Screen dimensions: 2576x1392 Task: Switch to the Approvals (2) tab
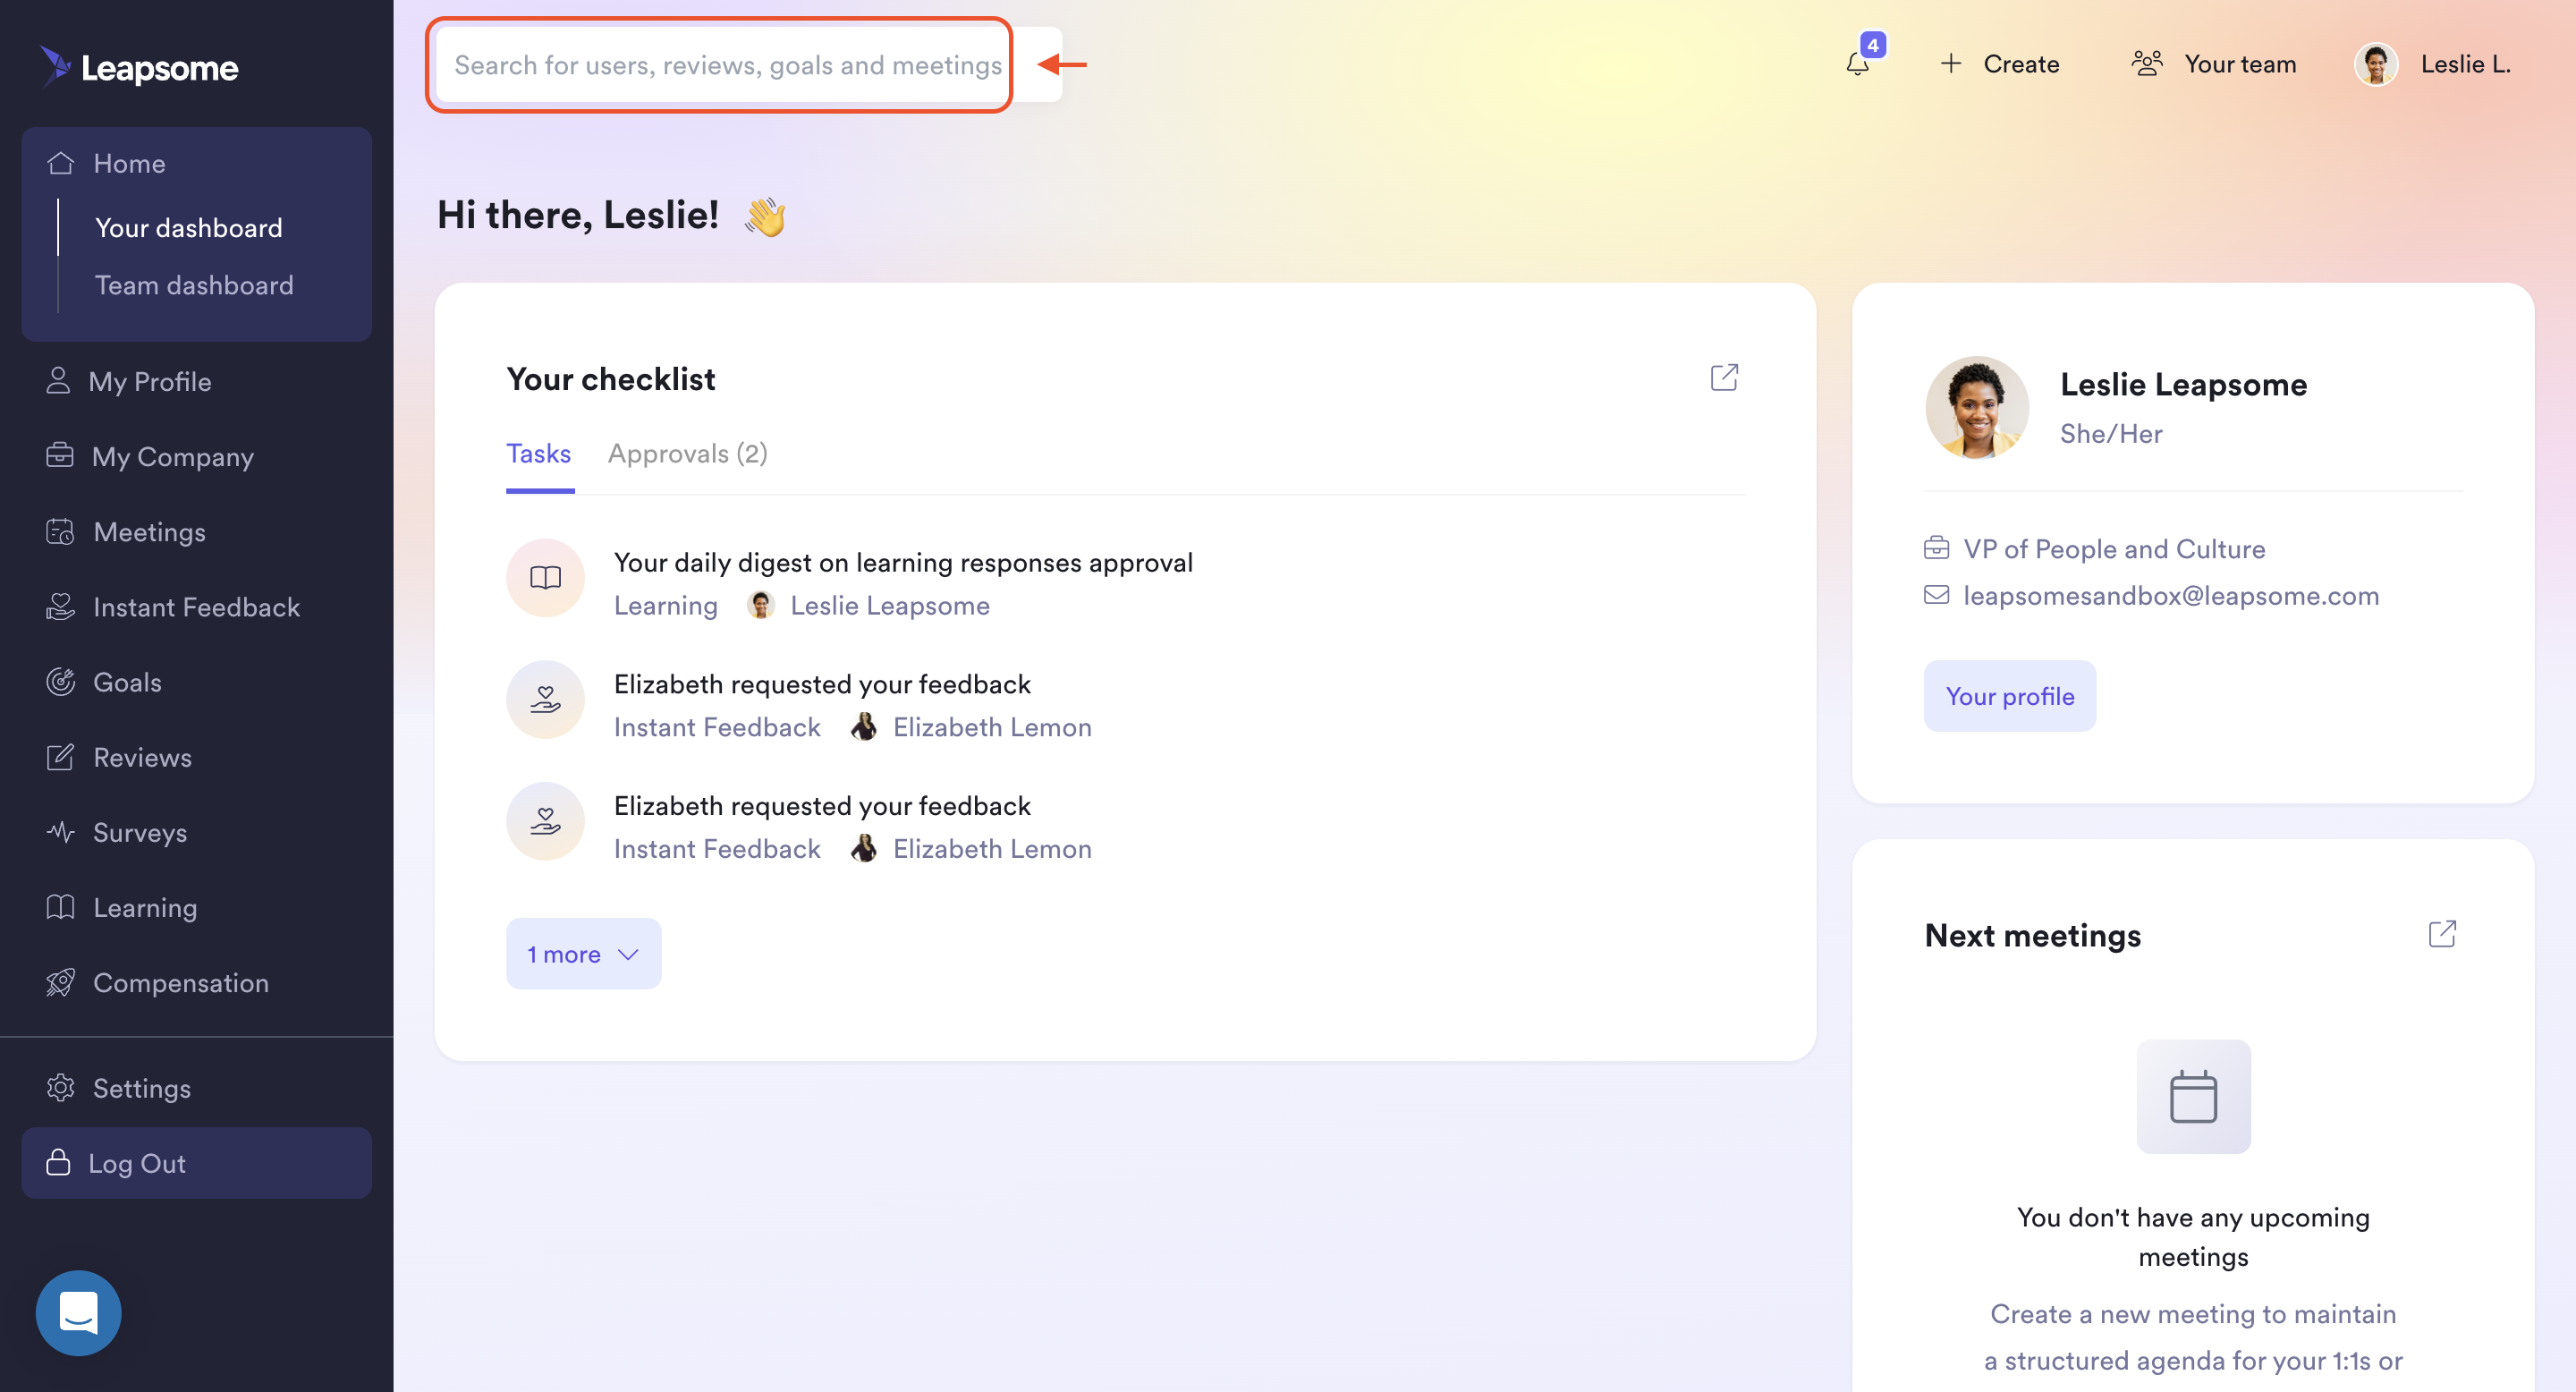click(x=688, y=453)
